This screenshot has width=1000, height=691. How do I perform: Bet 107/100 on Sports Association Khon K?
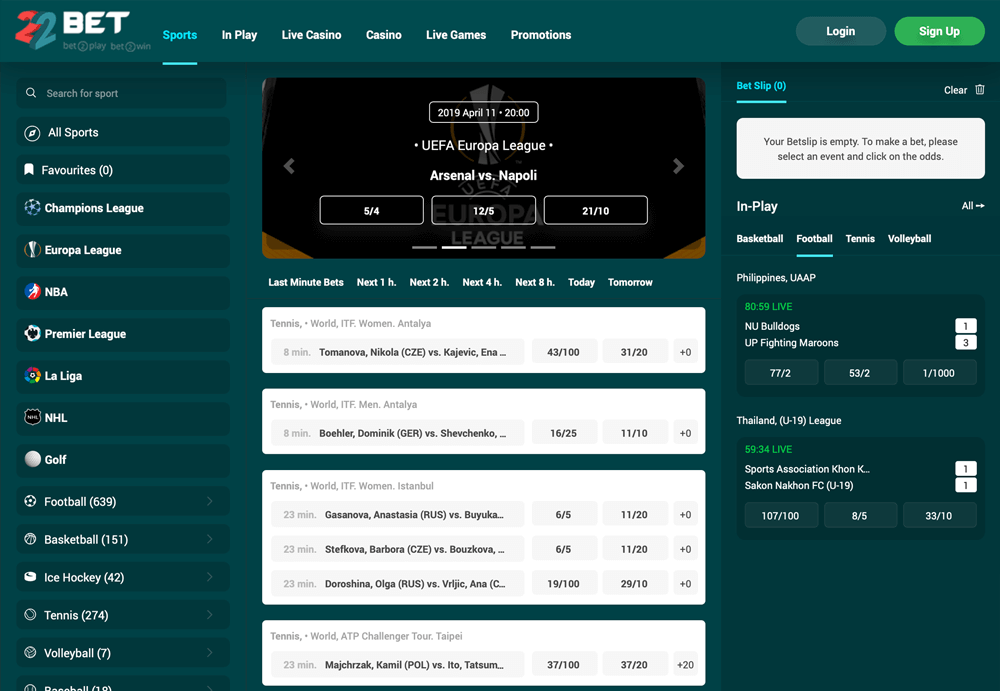pyautogui.click(x=780, y=516)
